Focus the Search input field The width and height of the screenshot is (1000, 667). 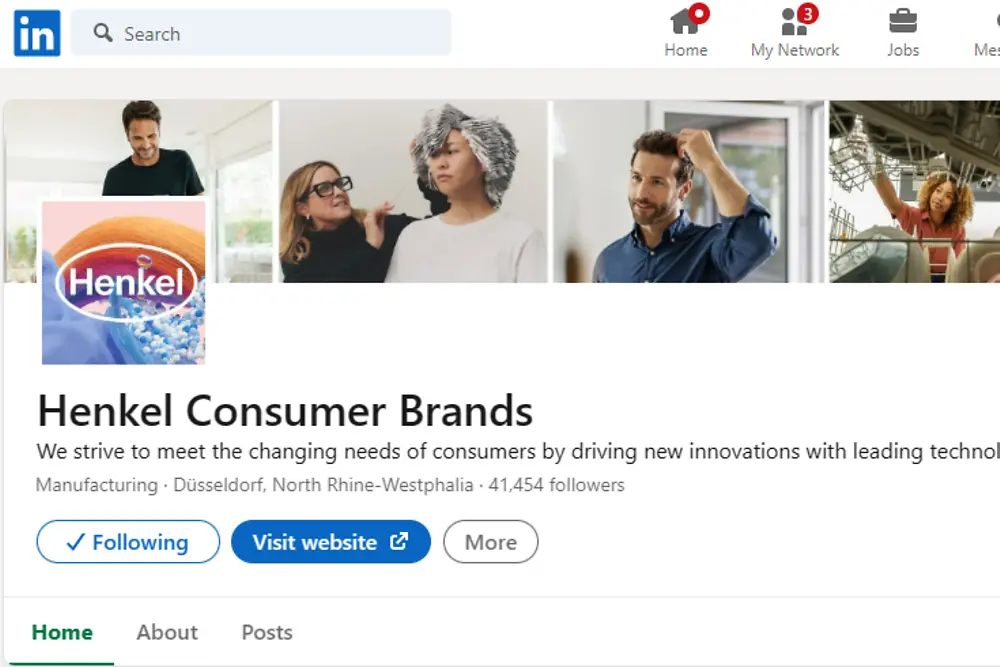click(x=280, y=33)
